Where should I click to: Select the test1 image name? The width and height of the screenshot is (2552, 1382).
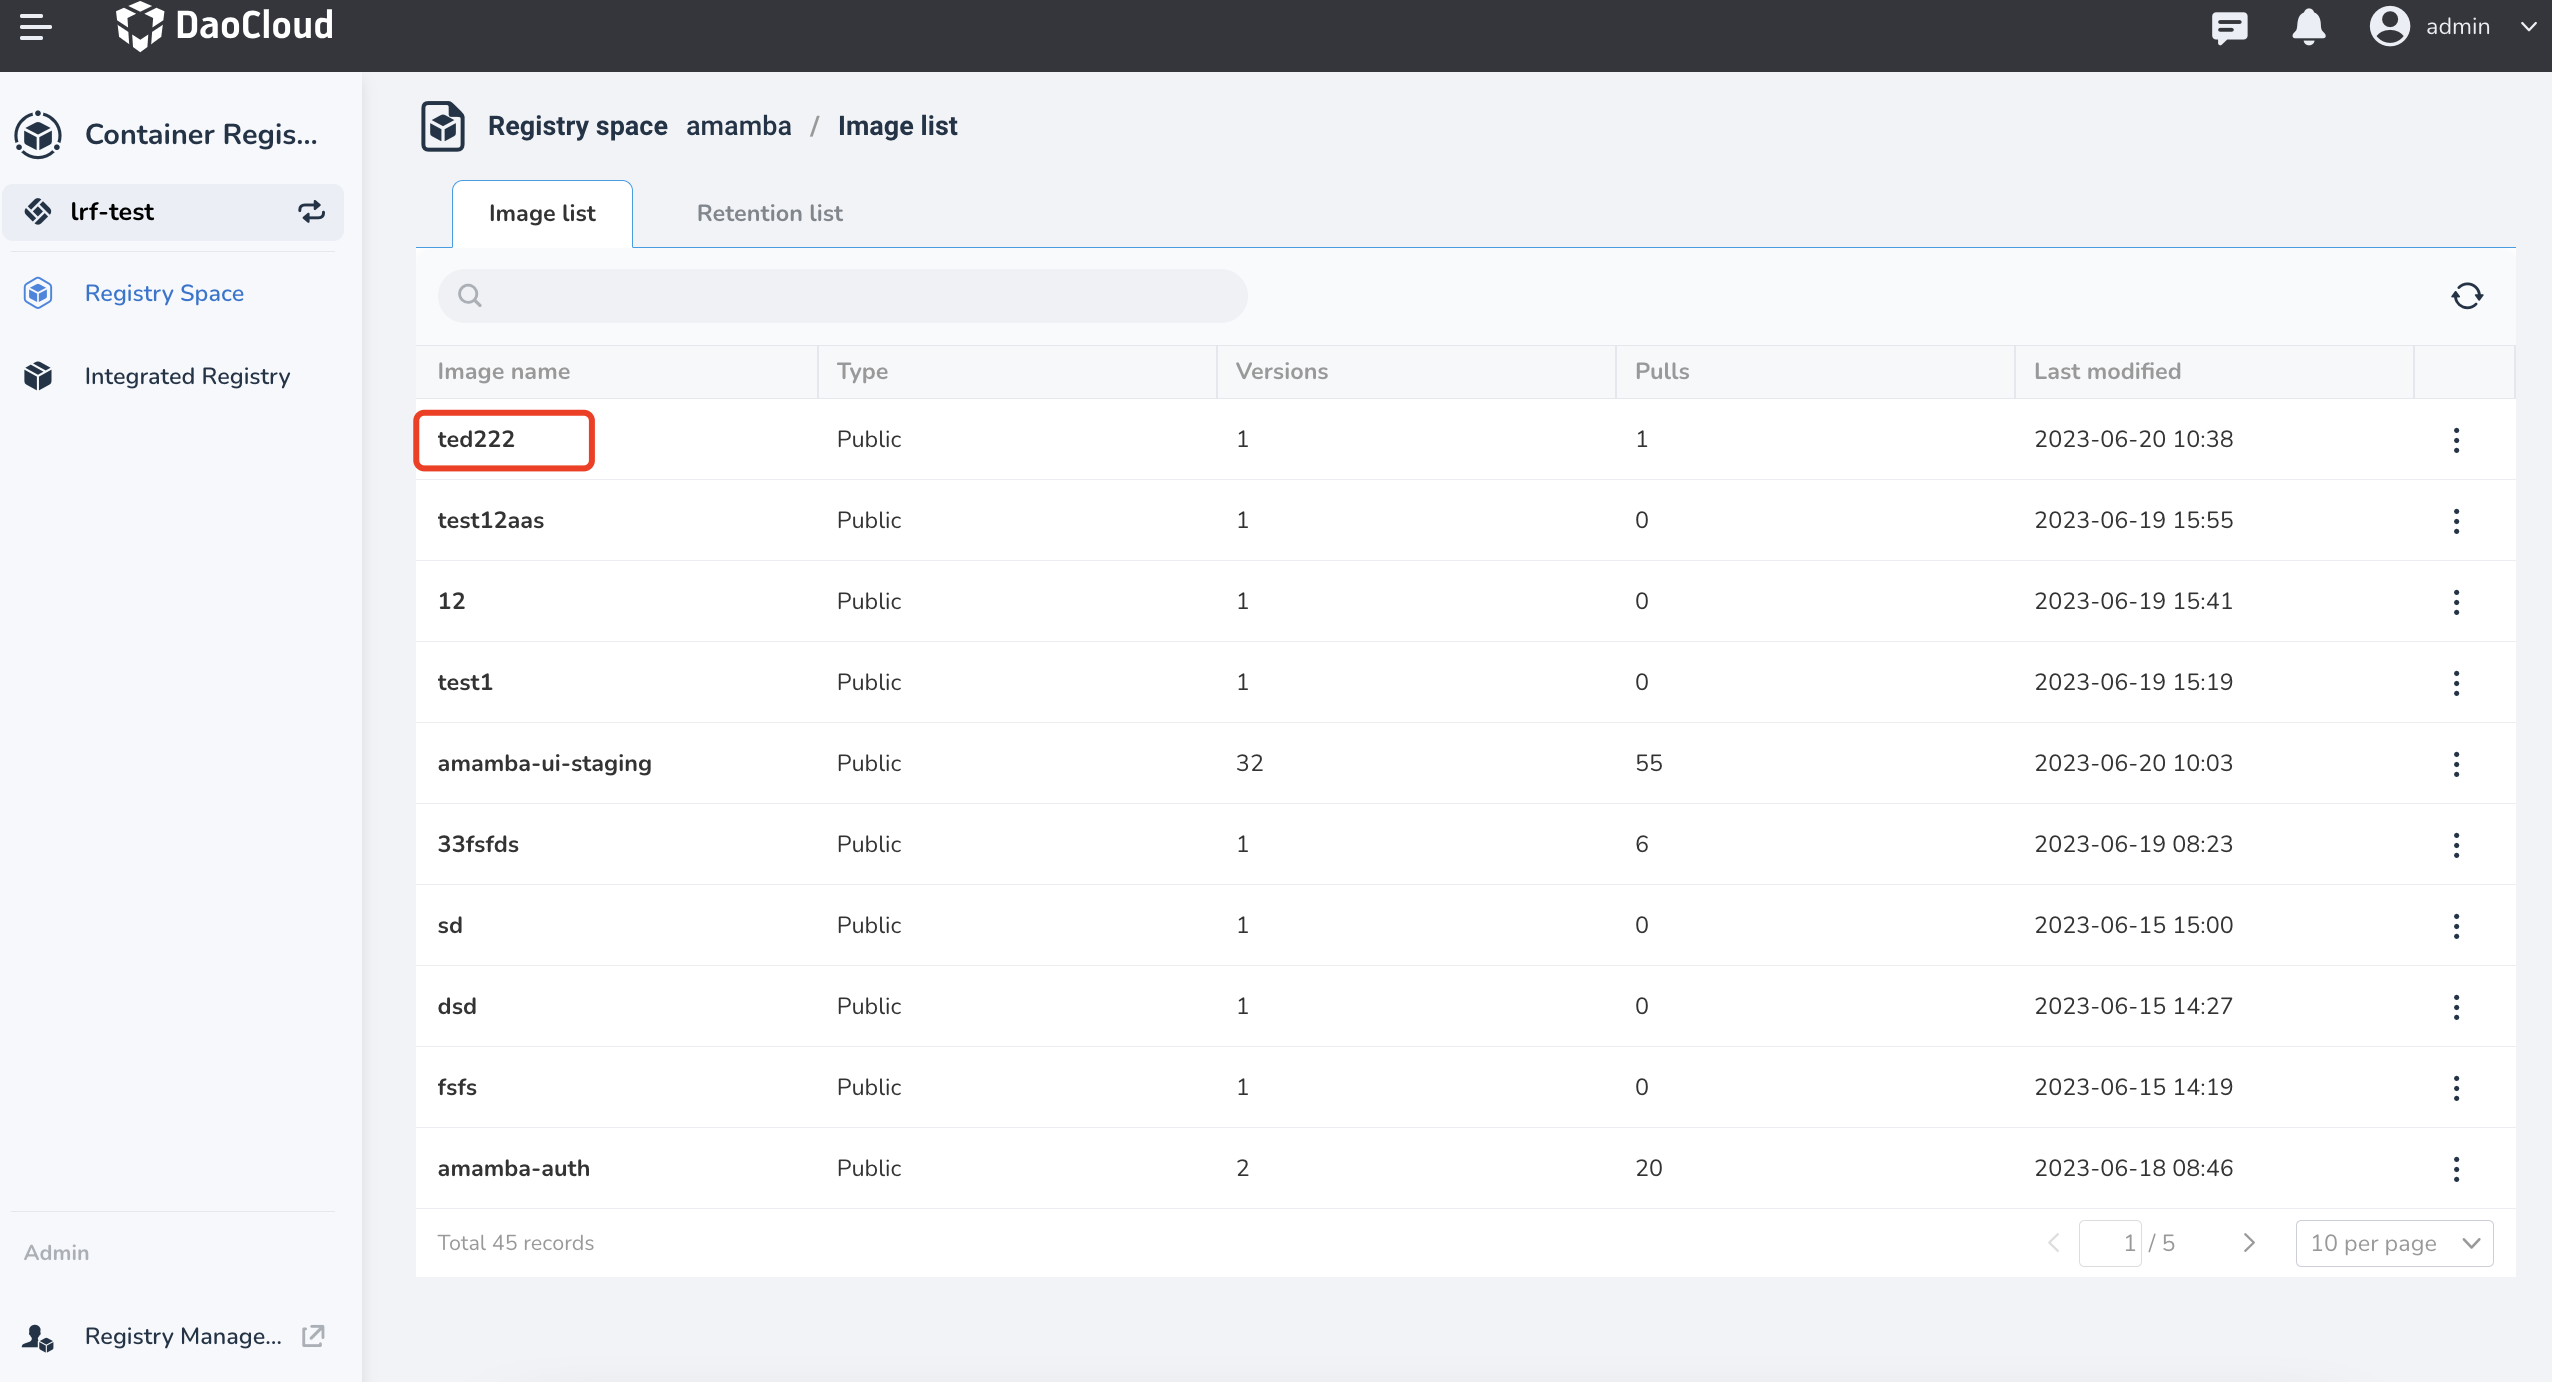tap(465, 682)
